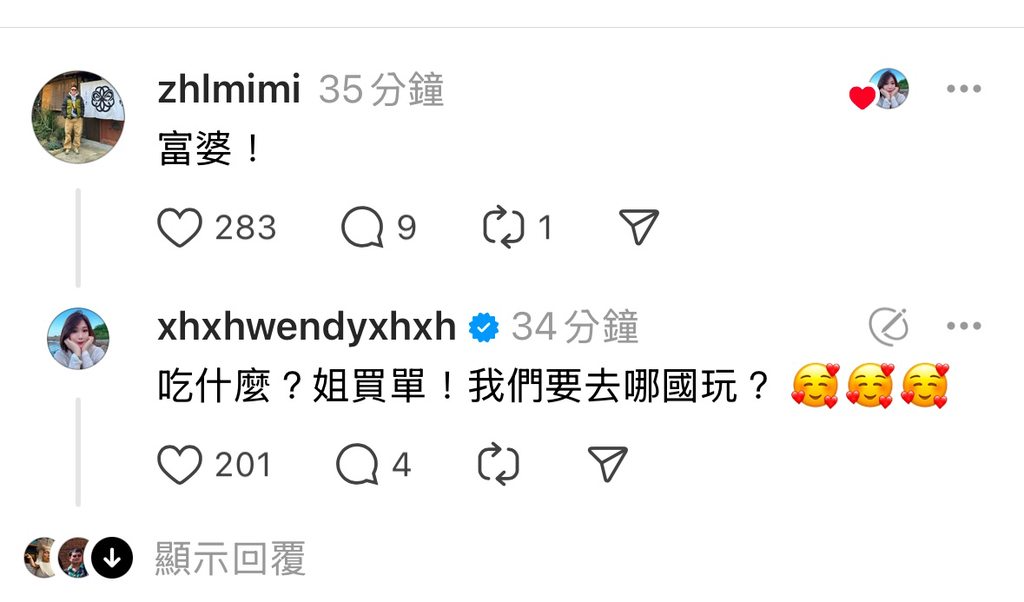Repost zhlmimi's comment with 1 repost
The width and height of the screenshot is (1024, 602).
coord(504,227)
